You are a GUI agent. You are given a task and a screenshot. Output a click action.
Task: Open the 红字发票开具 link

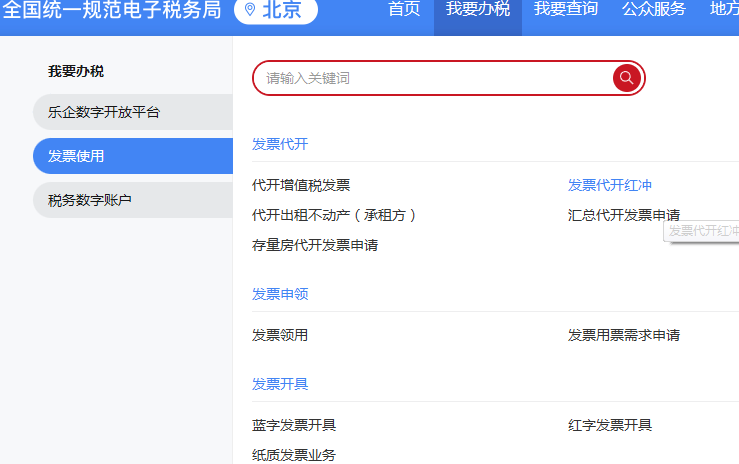coord(610,425)
